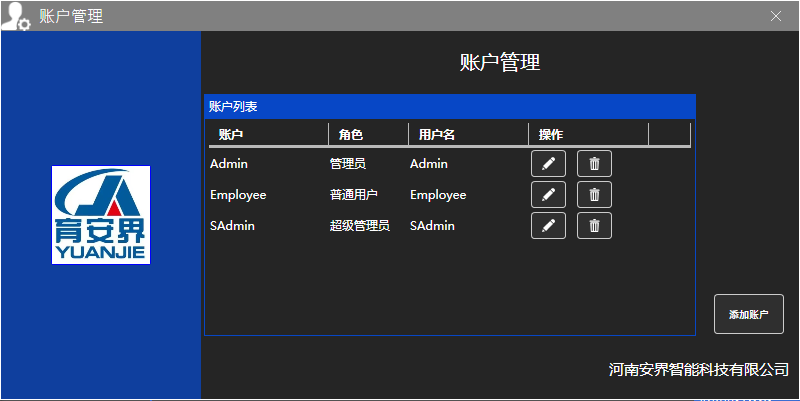Select the Employee row account cell
The width and height of the screenshot is (800, 401).
pyautogui.click(x=238, y=195)
